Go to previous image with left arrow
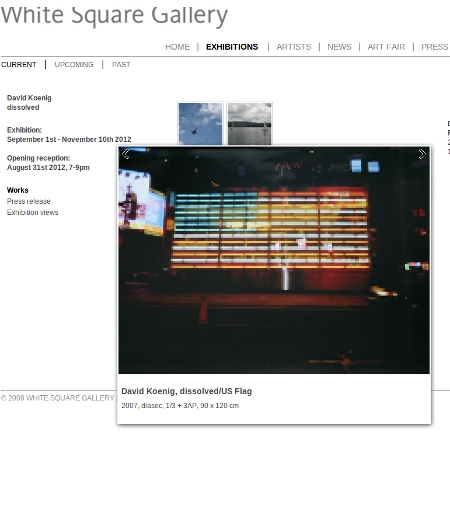450x519 pixels. pos(126,154)
